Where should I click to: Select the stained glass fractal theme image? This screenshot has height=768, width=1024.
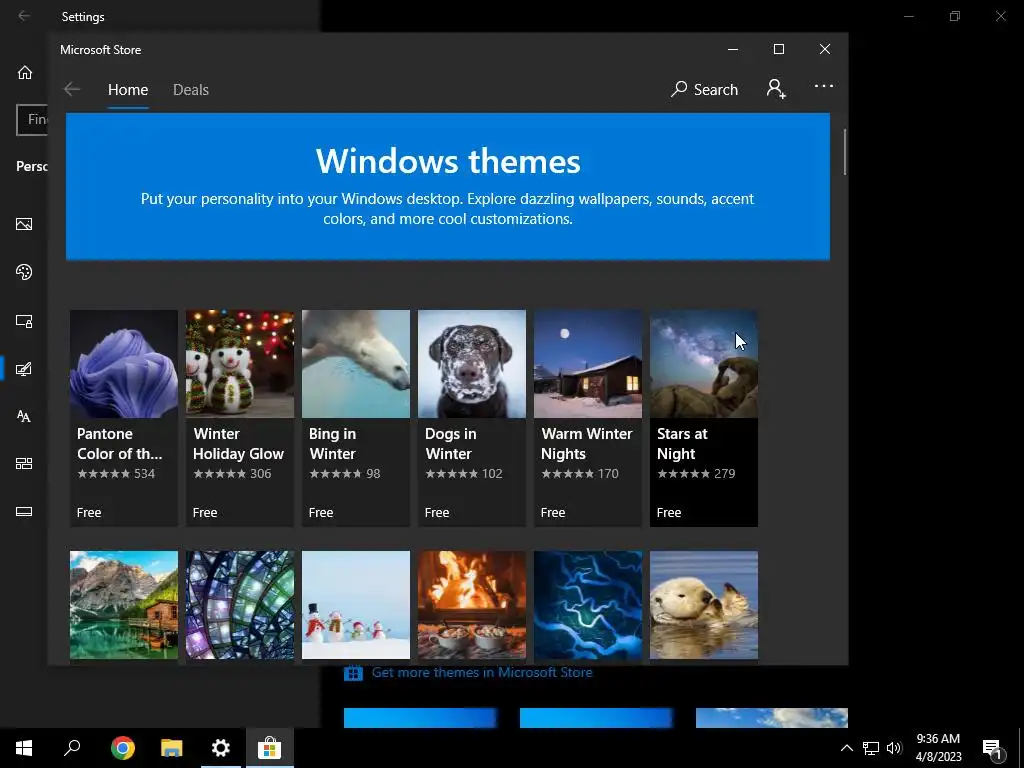[x=240, y=605]
